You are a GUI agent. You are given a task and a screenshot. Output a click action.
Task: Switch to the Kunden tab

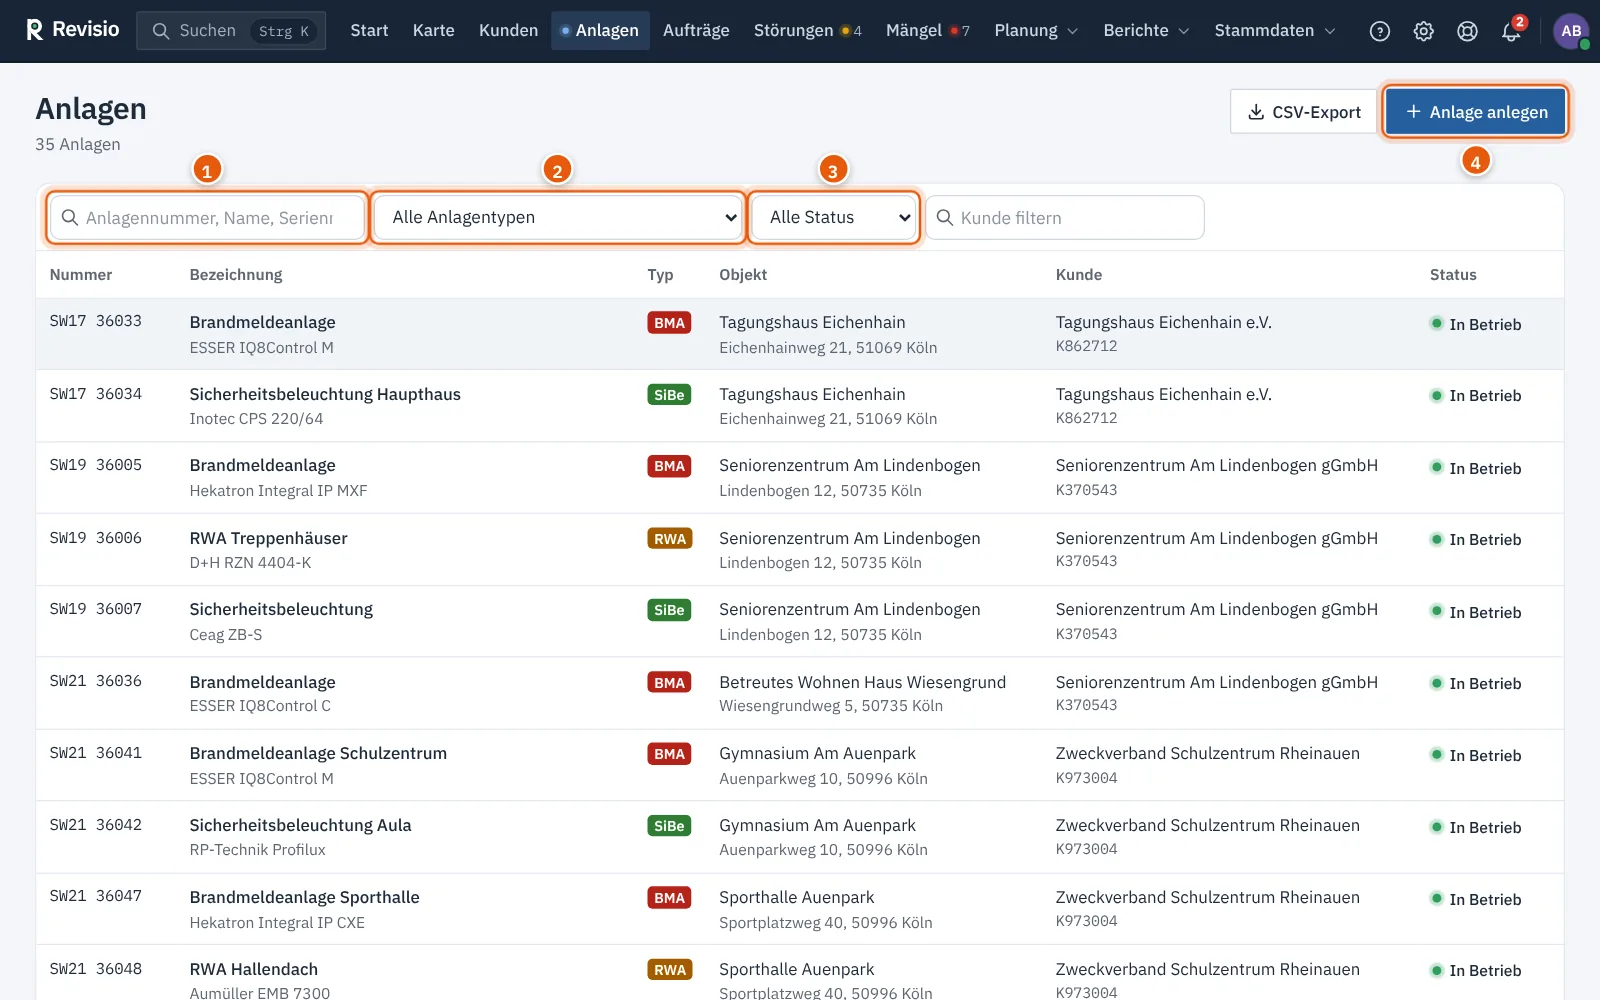pyautogui.click(x=508, y=31)
